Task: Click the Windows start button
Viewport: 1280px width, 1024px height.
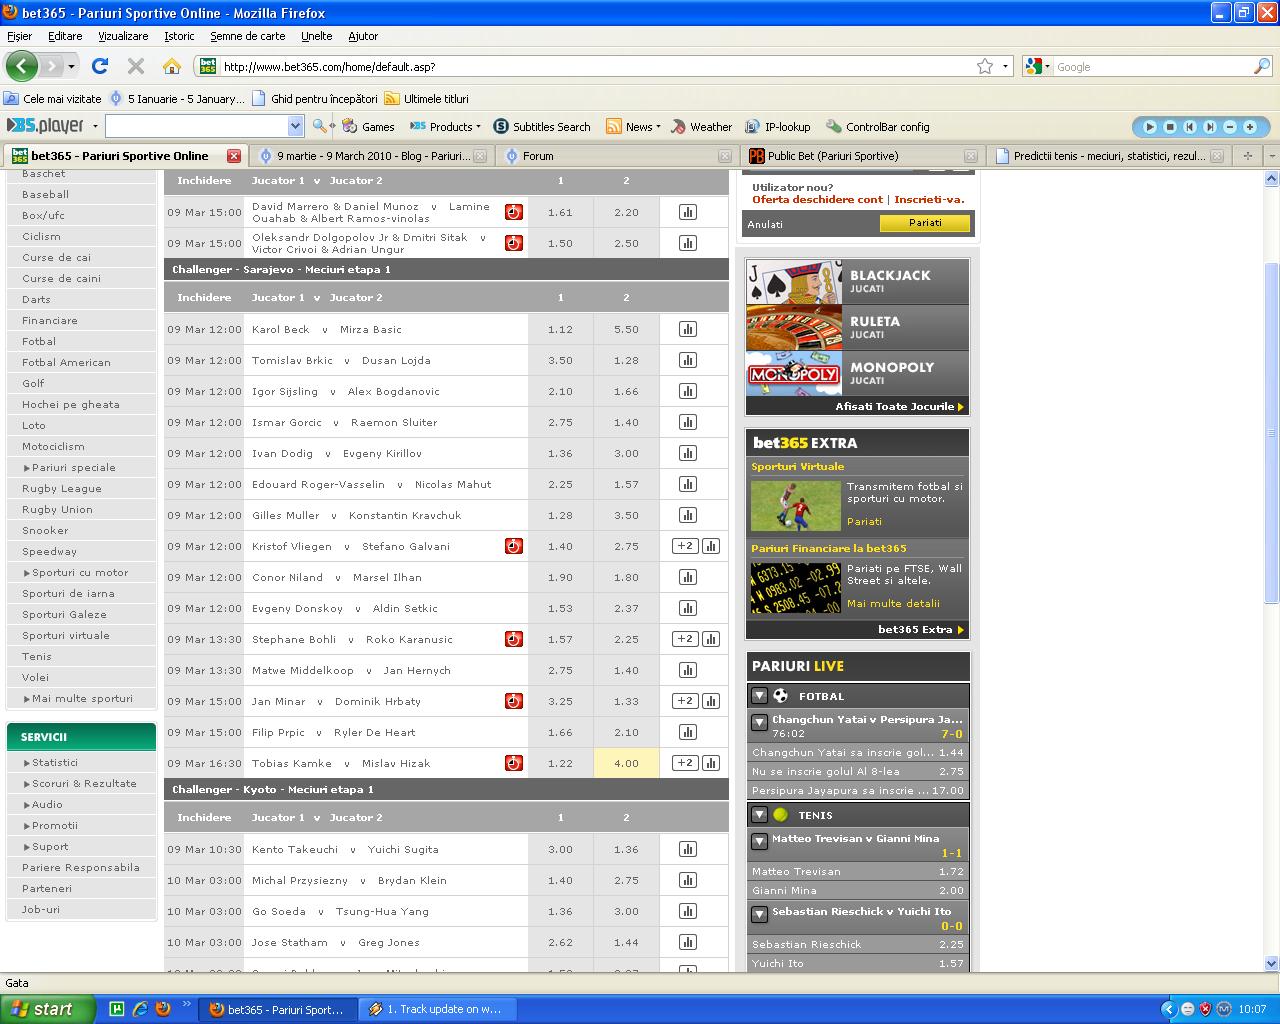Action: tap(48, 1009)
